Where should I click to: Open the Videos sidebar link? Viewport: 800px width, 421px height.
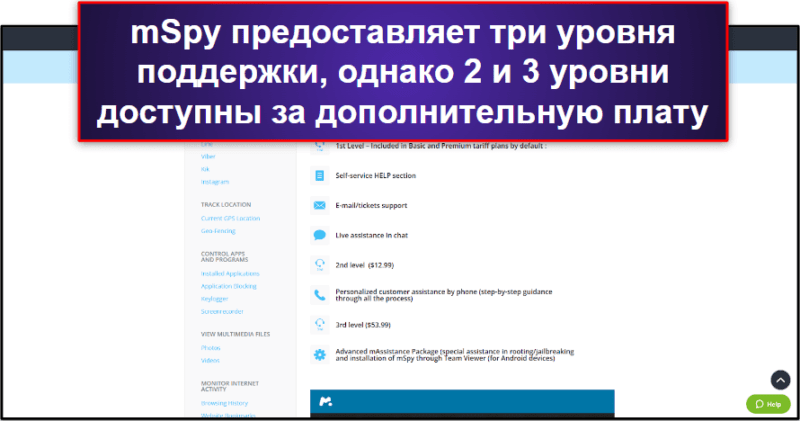coord(210,360)
